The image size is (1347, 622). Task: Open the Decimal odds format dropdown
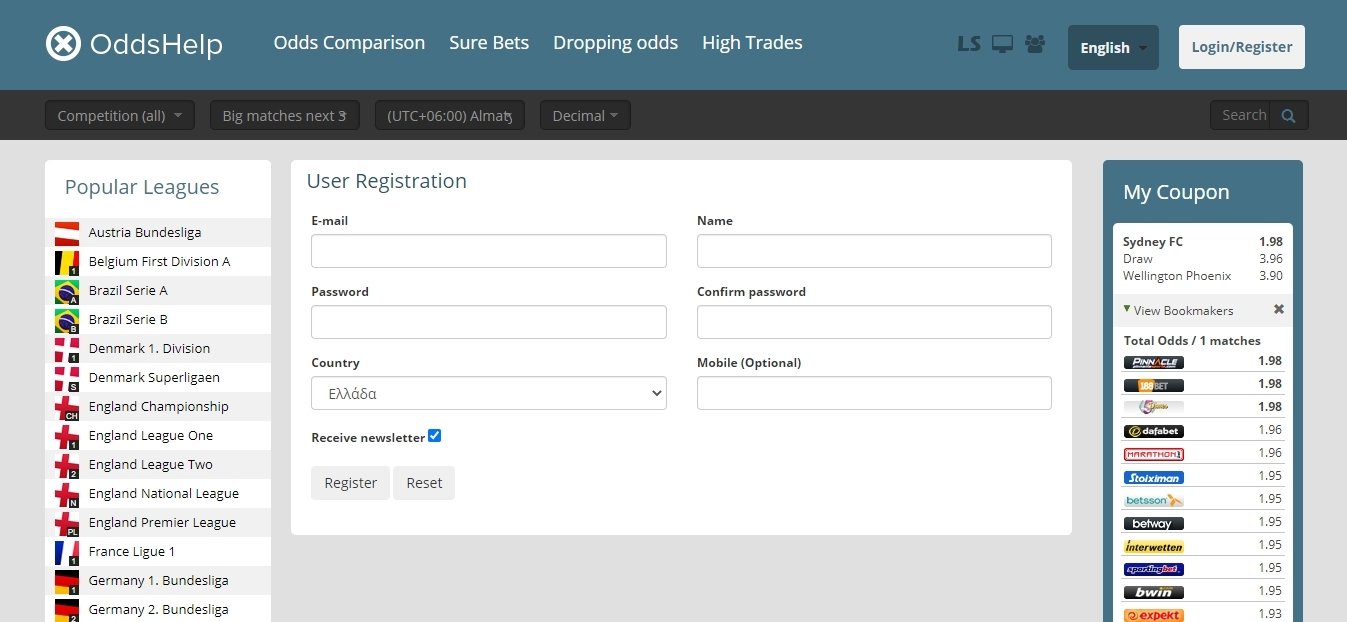(585, 116)
